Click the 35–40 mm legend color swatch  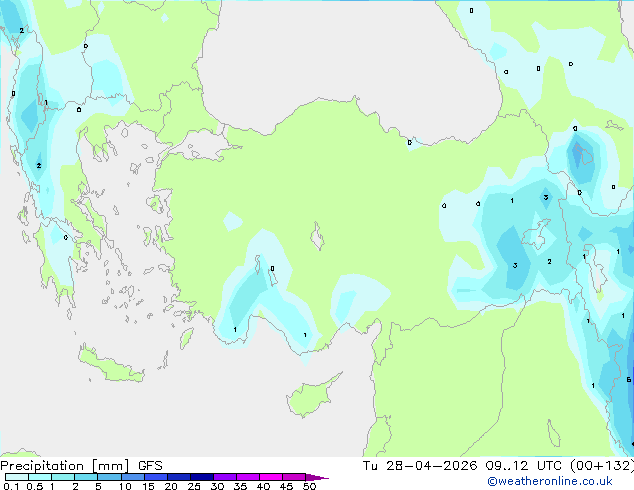[x=248, y=477]
